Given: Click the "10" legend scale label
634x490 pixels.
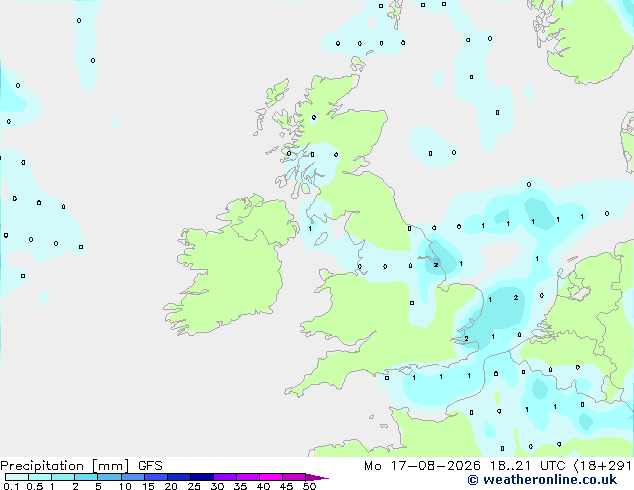Looking at the screenshot, I should [x=125, y=486].
